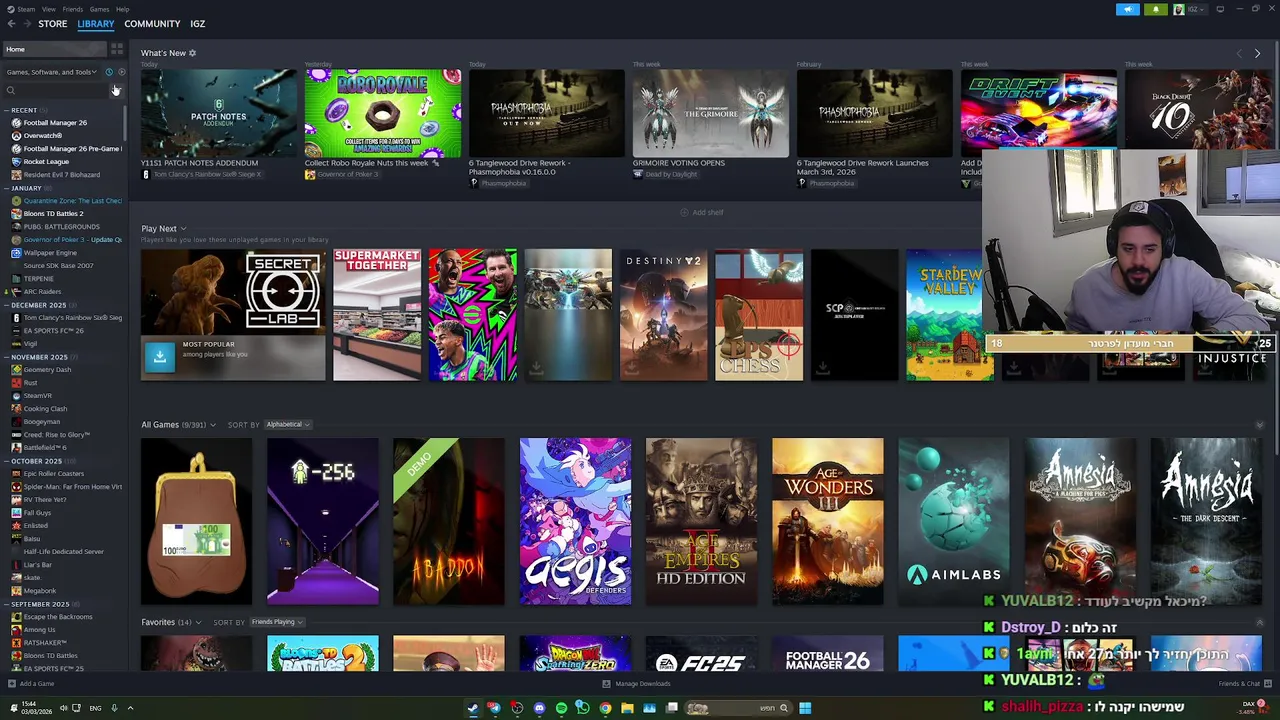
Task: Open Games, Software, and Tools dropdown
Action: coord(51,72)
